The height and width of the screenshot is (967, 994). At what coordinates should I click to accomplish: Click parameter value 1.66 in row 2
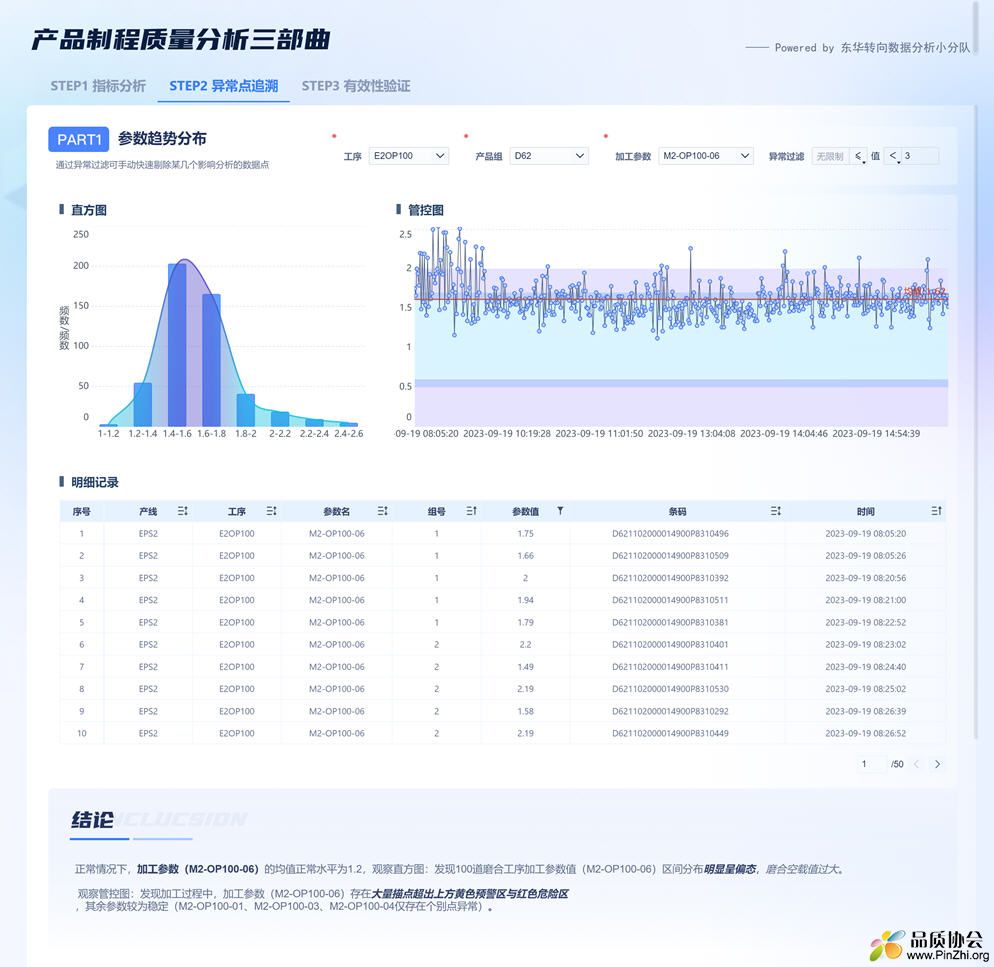coord(526,556)
